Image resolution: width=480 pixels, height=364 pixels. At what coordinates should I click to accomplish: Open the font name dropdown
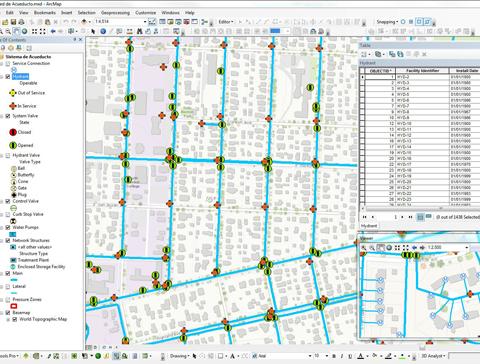tap(310, 356)
